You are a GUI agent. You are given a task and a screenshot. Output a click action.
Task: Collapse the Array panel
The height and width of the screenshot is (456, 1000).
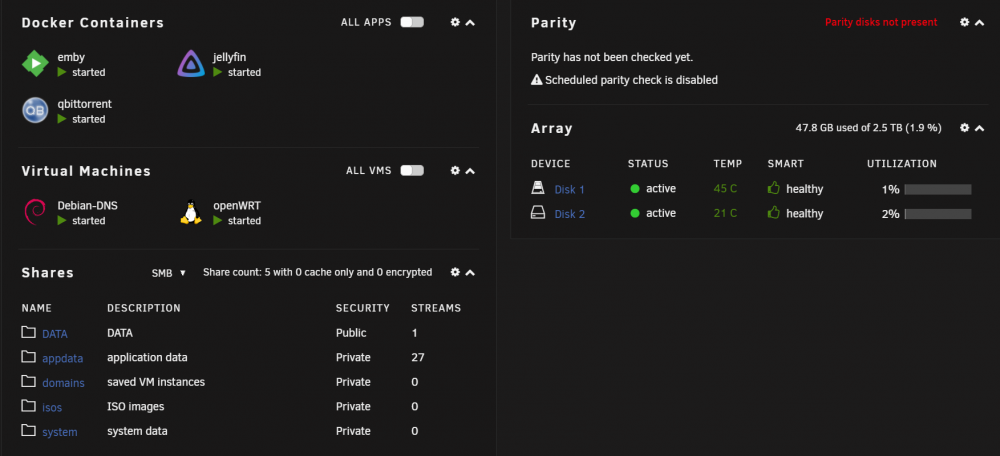[980, 128]
